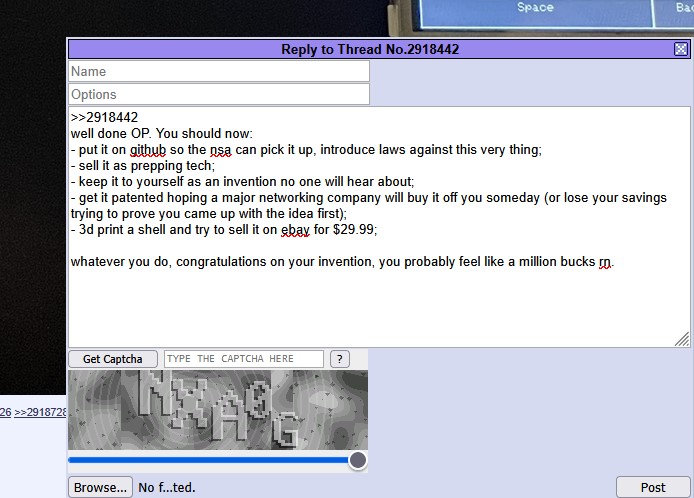Click Browse to choose a file
Image resolution: width=694 pixels, height=498 pixels.
(100, 487)
